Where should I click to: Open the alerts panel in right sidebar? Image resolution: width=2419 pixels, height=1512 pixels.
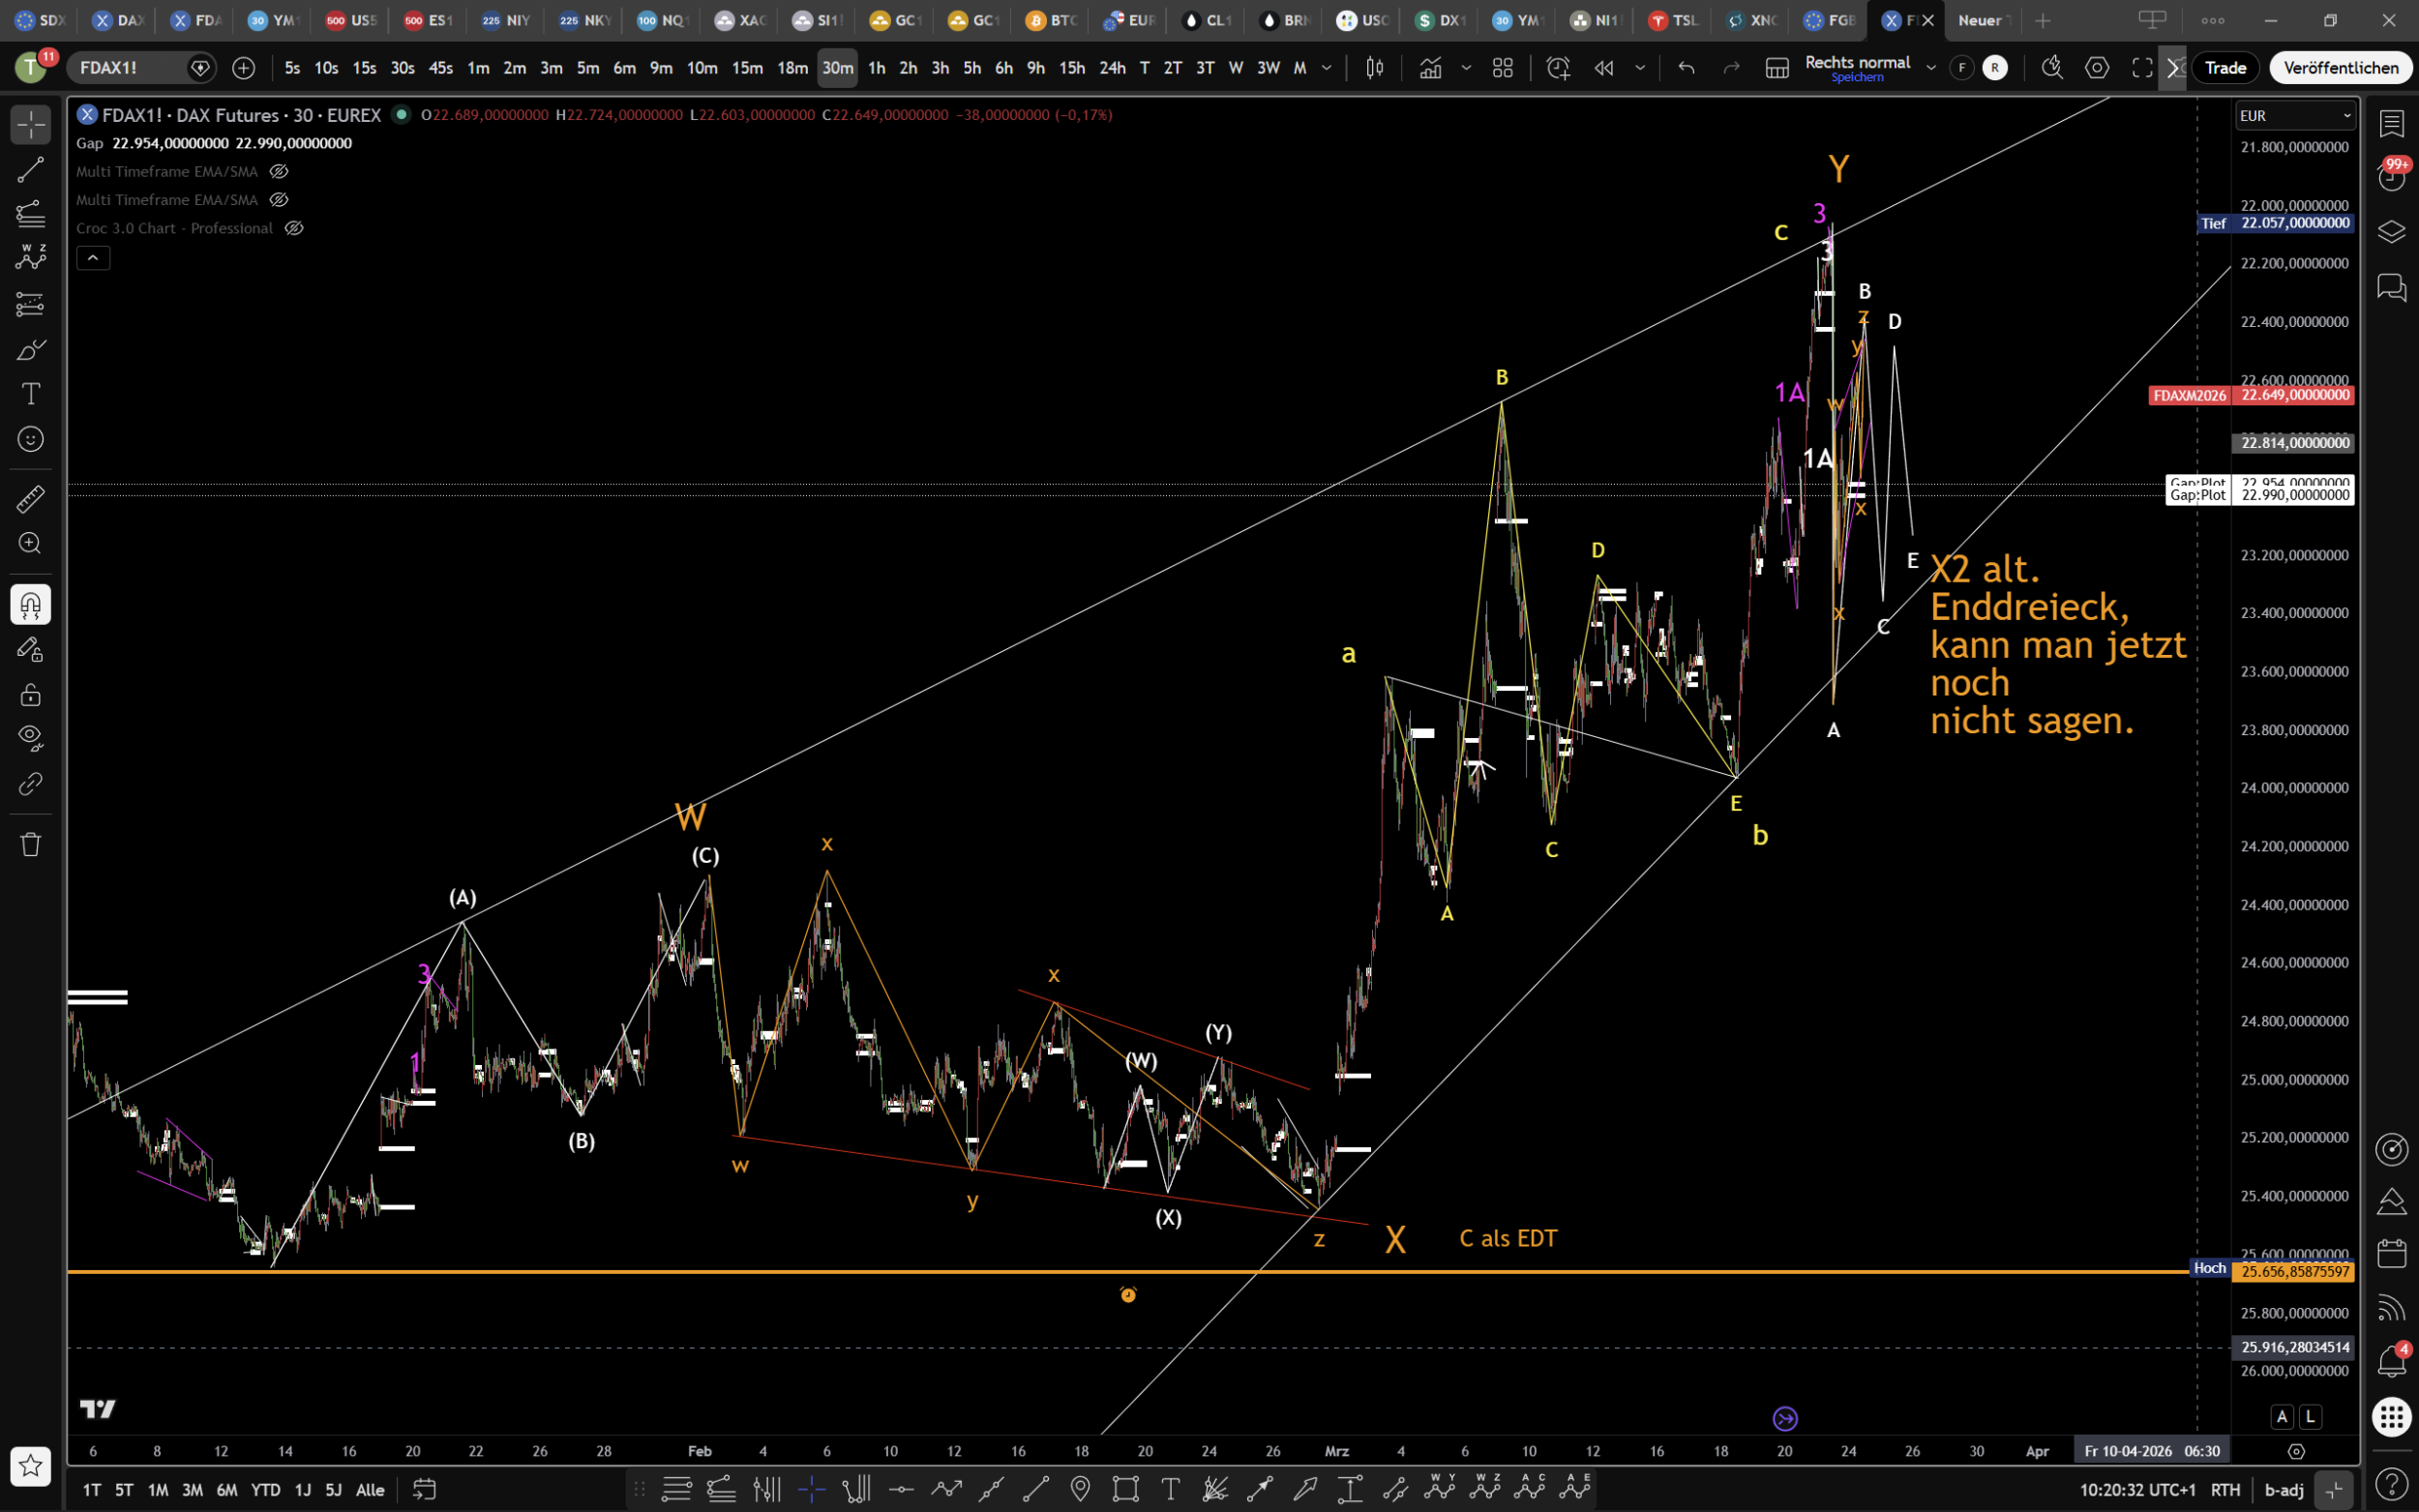pyautogui.click(x=2391, y=178)
